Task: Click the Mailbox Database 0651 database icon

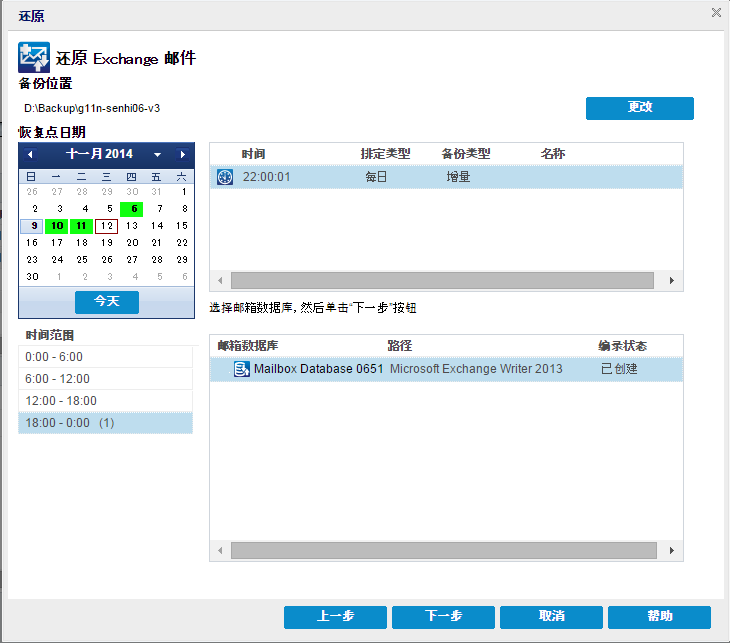Action: pyautogui.click(x=242, y=369)
